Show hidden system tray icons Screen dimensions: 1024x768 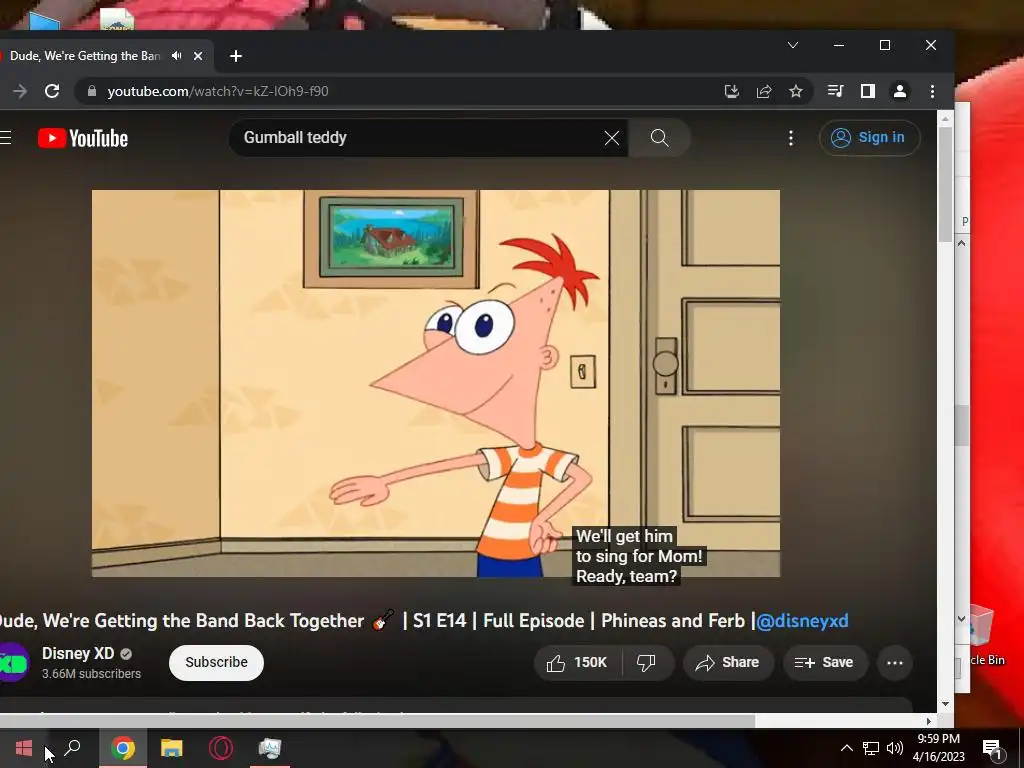[846, 748]
